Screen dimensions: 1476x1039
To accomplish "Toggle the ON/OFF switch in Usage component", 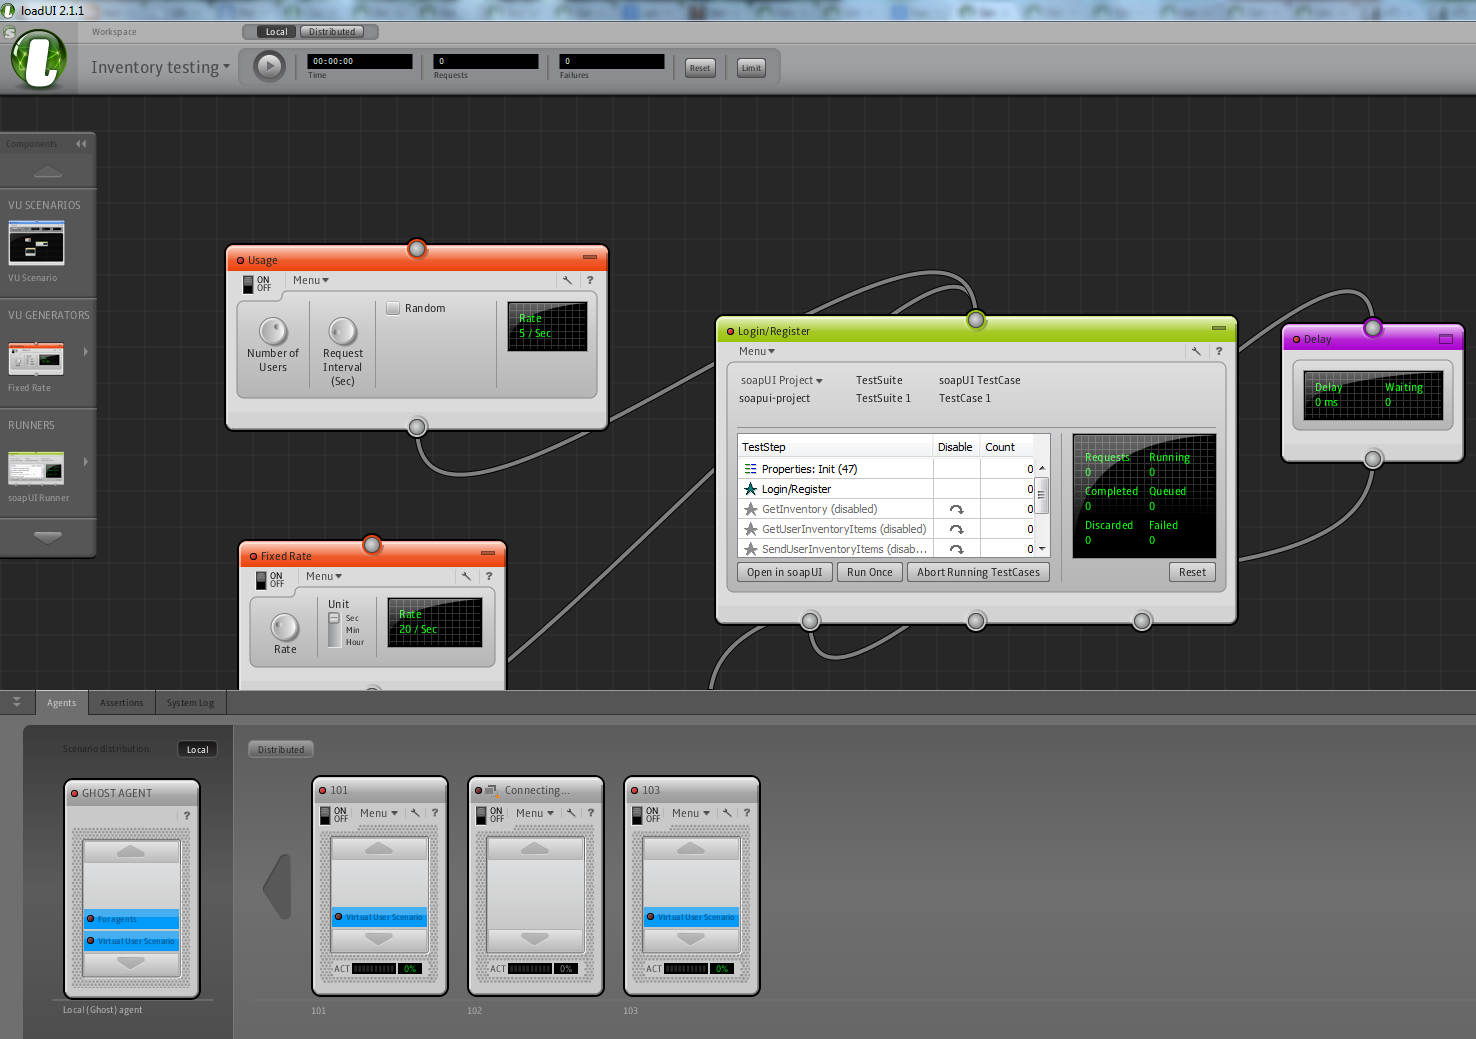I will pyautogui.click(x=249, y=284).
